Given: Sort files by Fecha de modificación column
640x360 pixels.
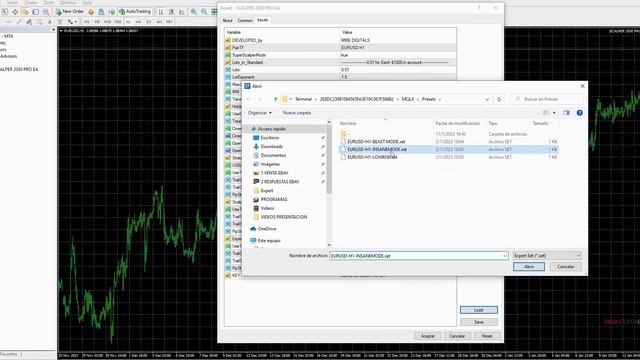Looking at the screenshot, I should coord(458,123).
